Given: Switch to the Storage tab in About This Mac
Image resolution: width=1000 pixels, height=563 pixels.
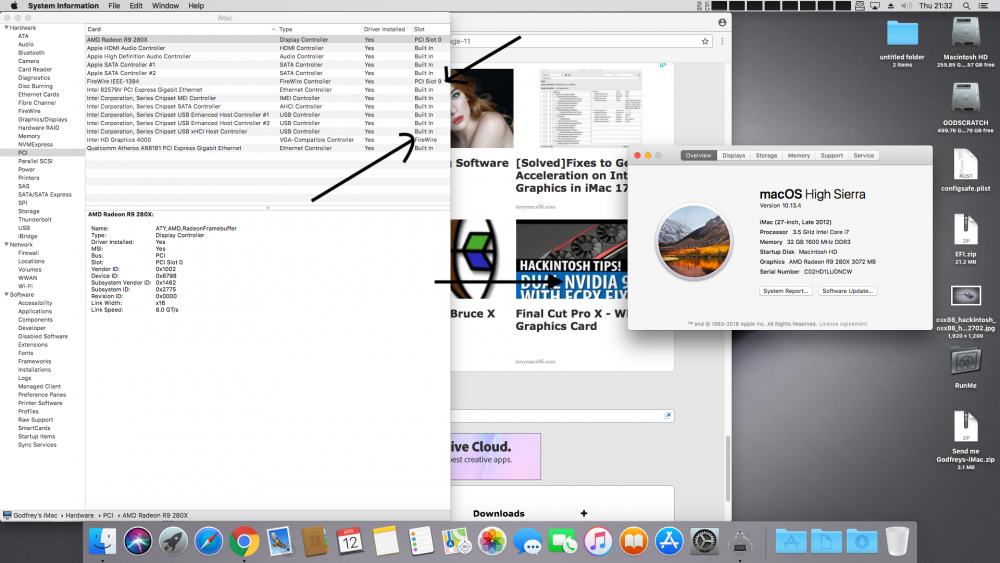Looking at the screenshot, I should pyautogui.click(x=766, y=156).
